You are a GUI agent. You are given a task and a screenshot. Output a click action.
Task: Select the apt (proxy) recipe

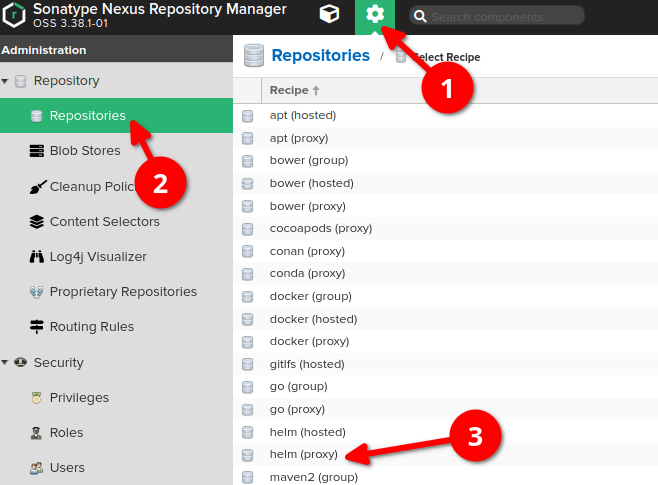point(299,138)
